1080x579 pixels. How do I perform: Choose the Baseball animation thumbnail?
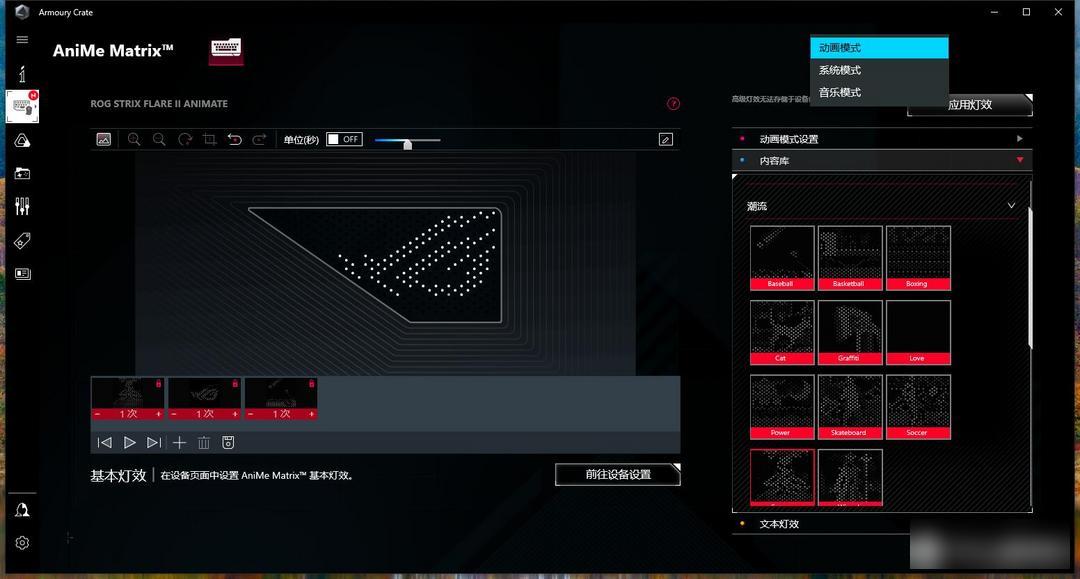click(x=782, y=257)
